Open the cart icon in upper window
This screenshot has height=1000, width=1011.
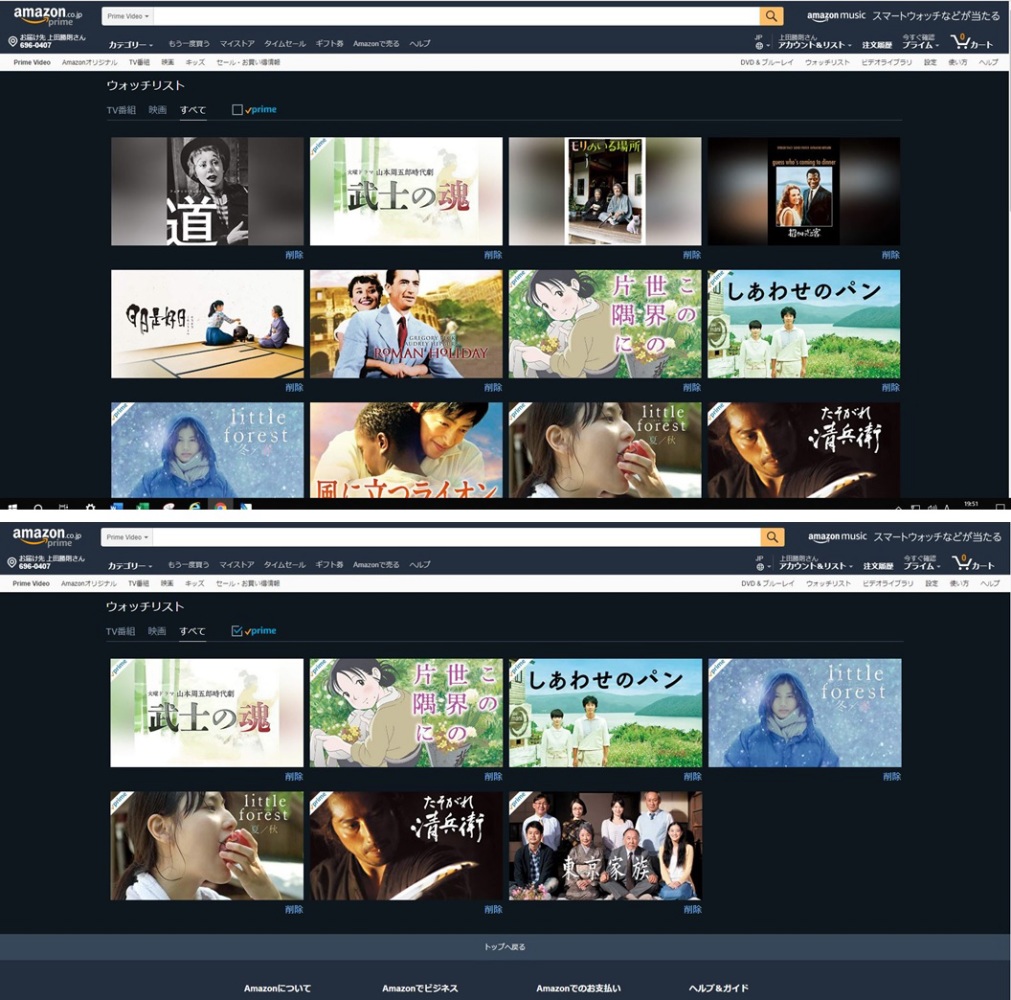coord(972,42)
